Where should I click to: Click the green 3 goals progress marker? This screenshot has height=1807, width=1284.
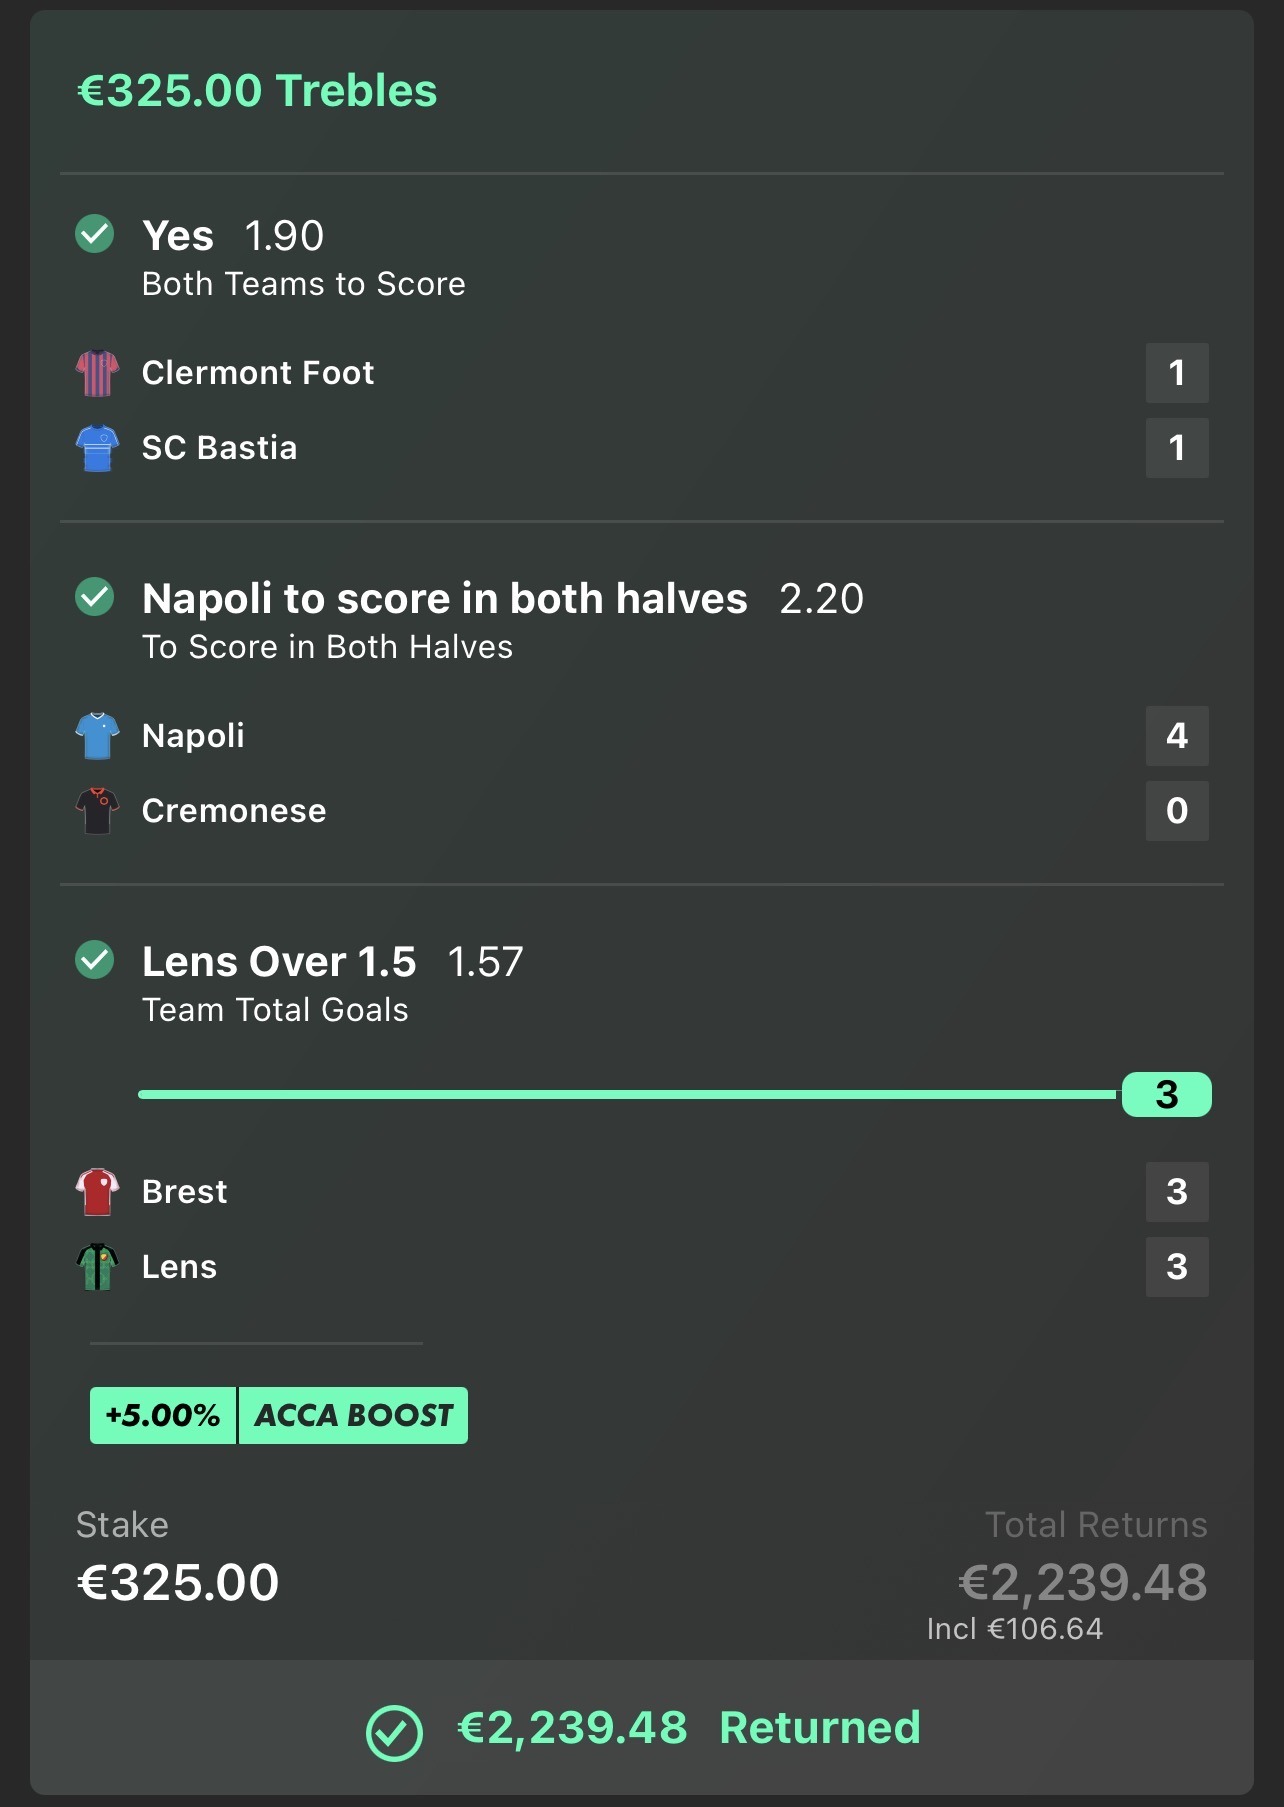pos(1166,1095)
